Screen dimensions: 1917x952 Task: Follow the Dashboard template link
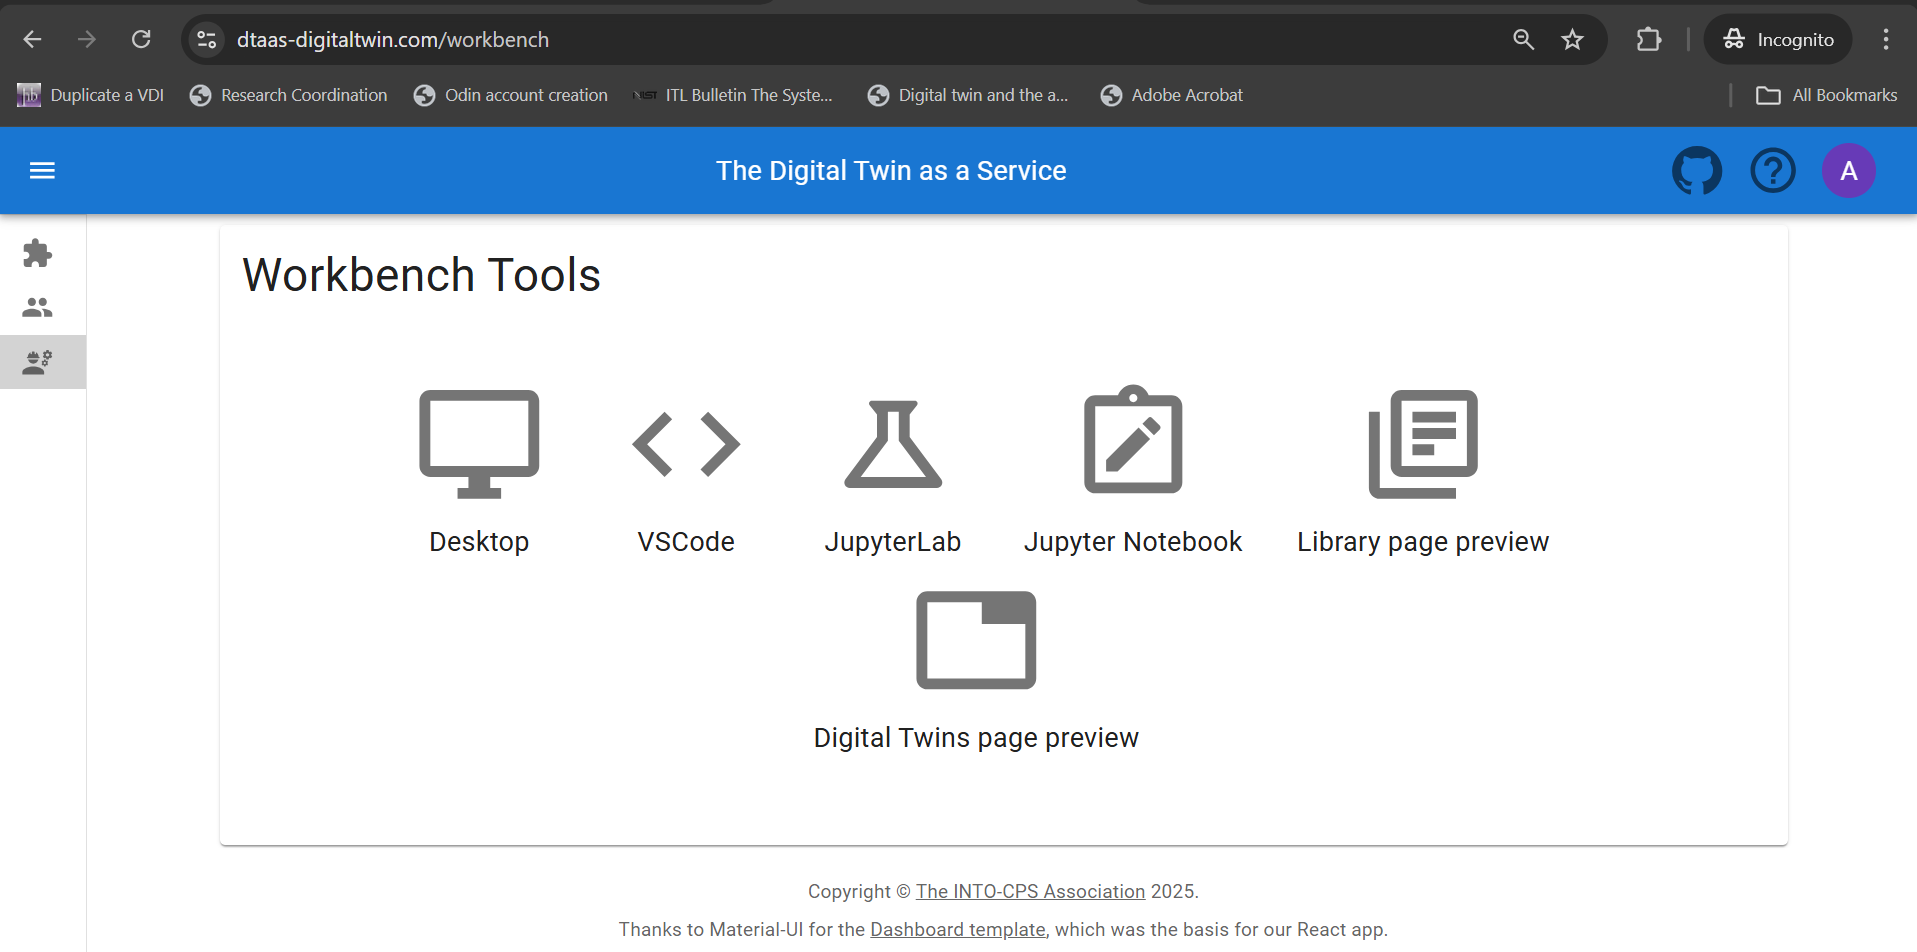coord(957,929)
